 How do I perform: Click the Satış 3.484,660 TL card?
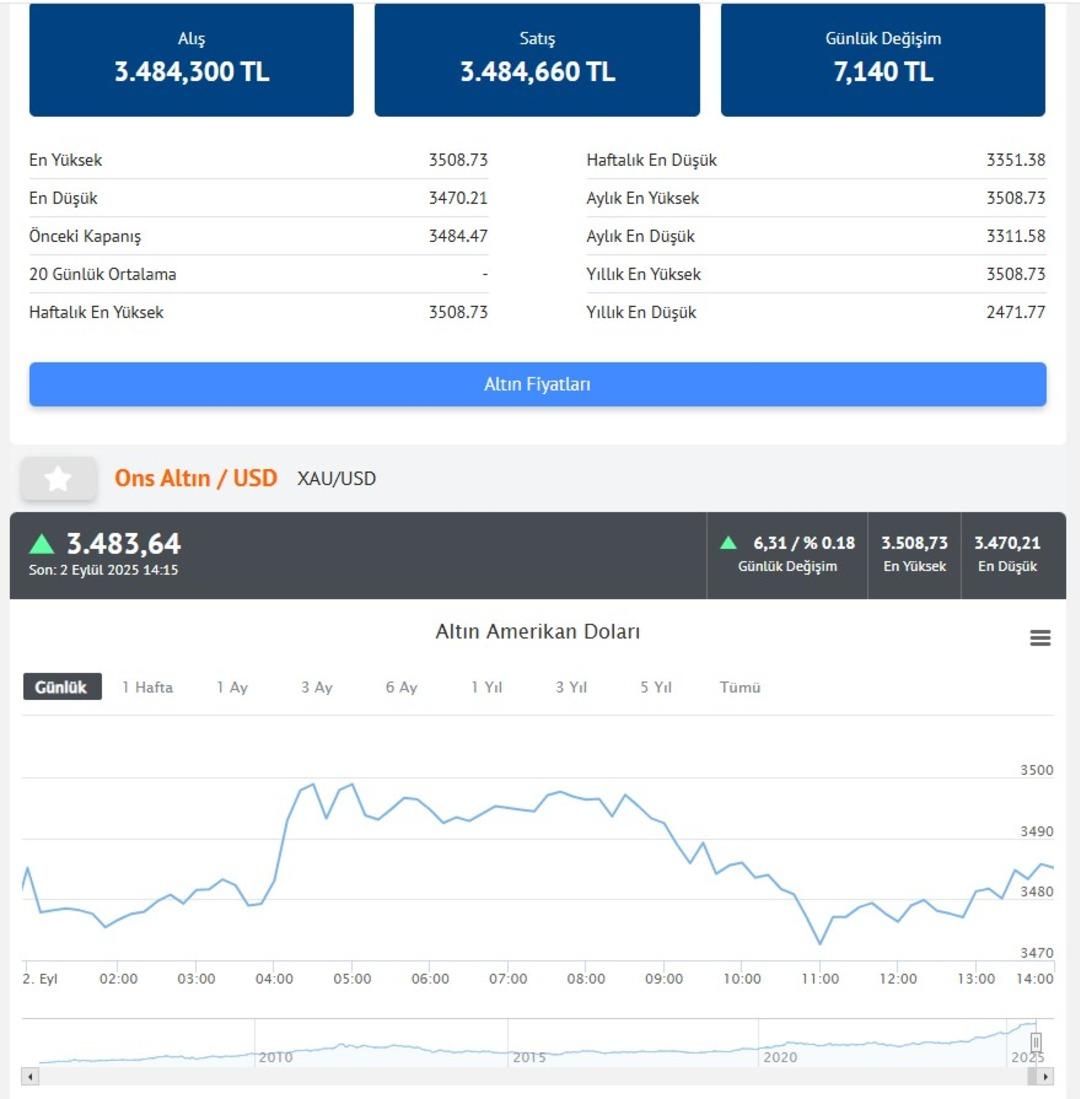[537, 60]
